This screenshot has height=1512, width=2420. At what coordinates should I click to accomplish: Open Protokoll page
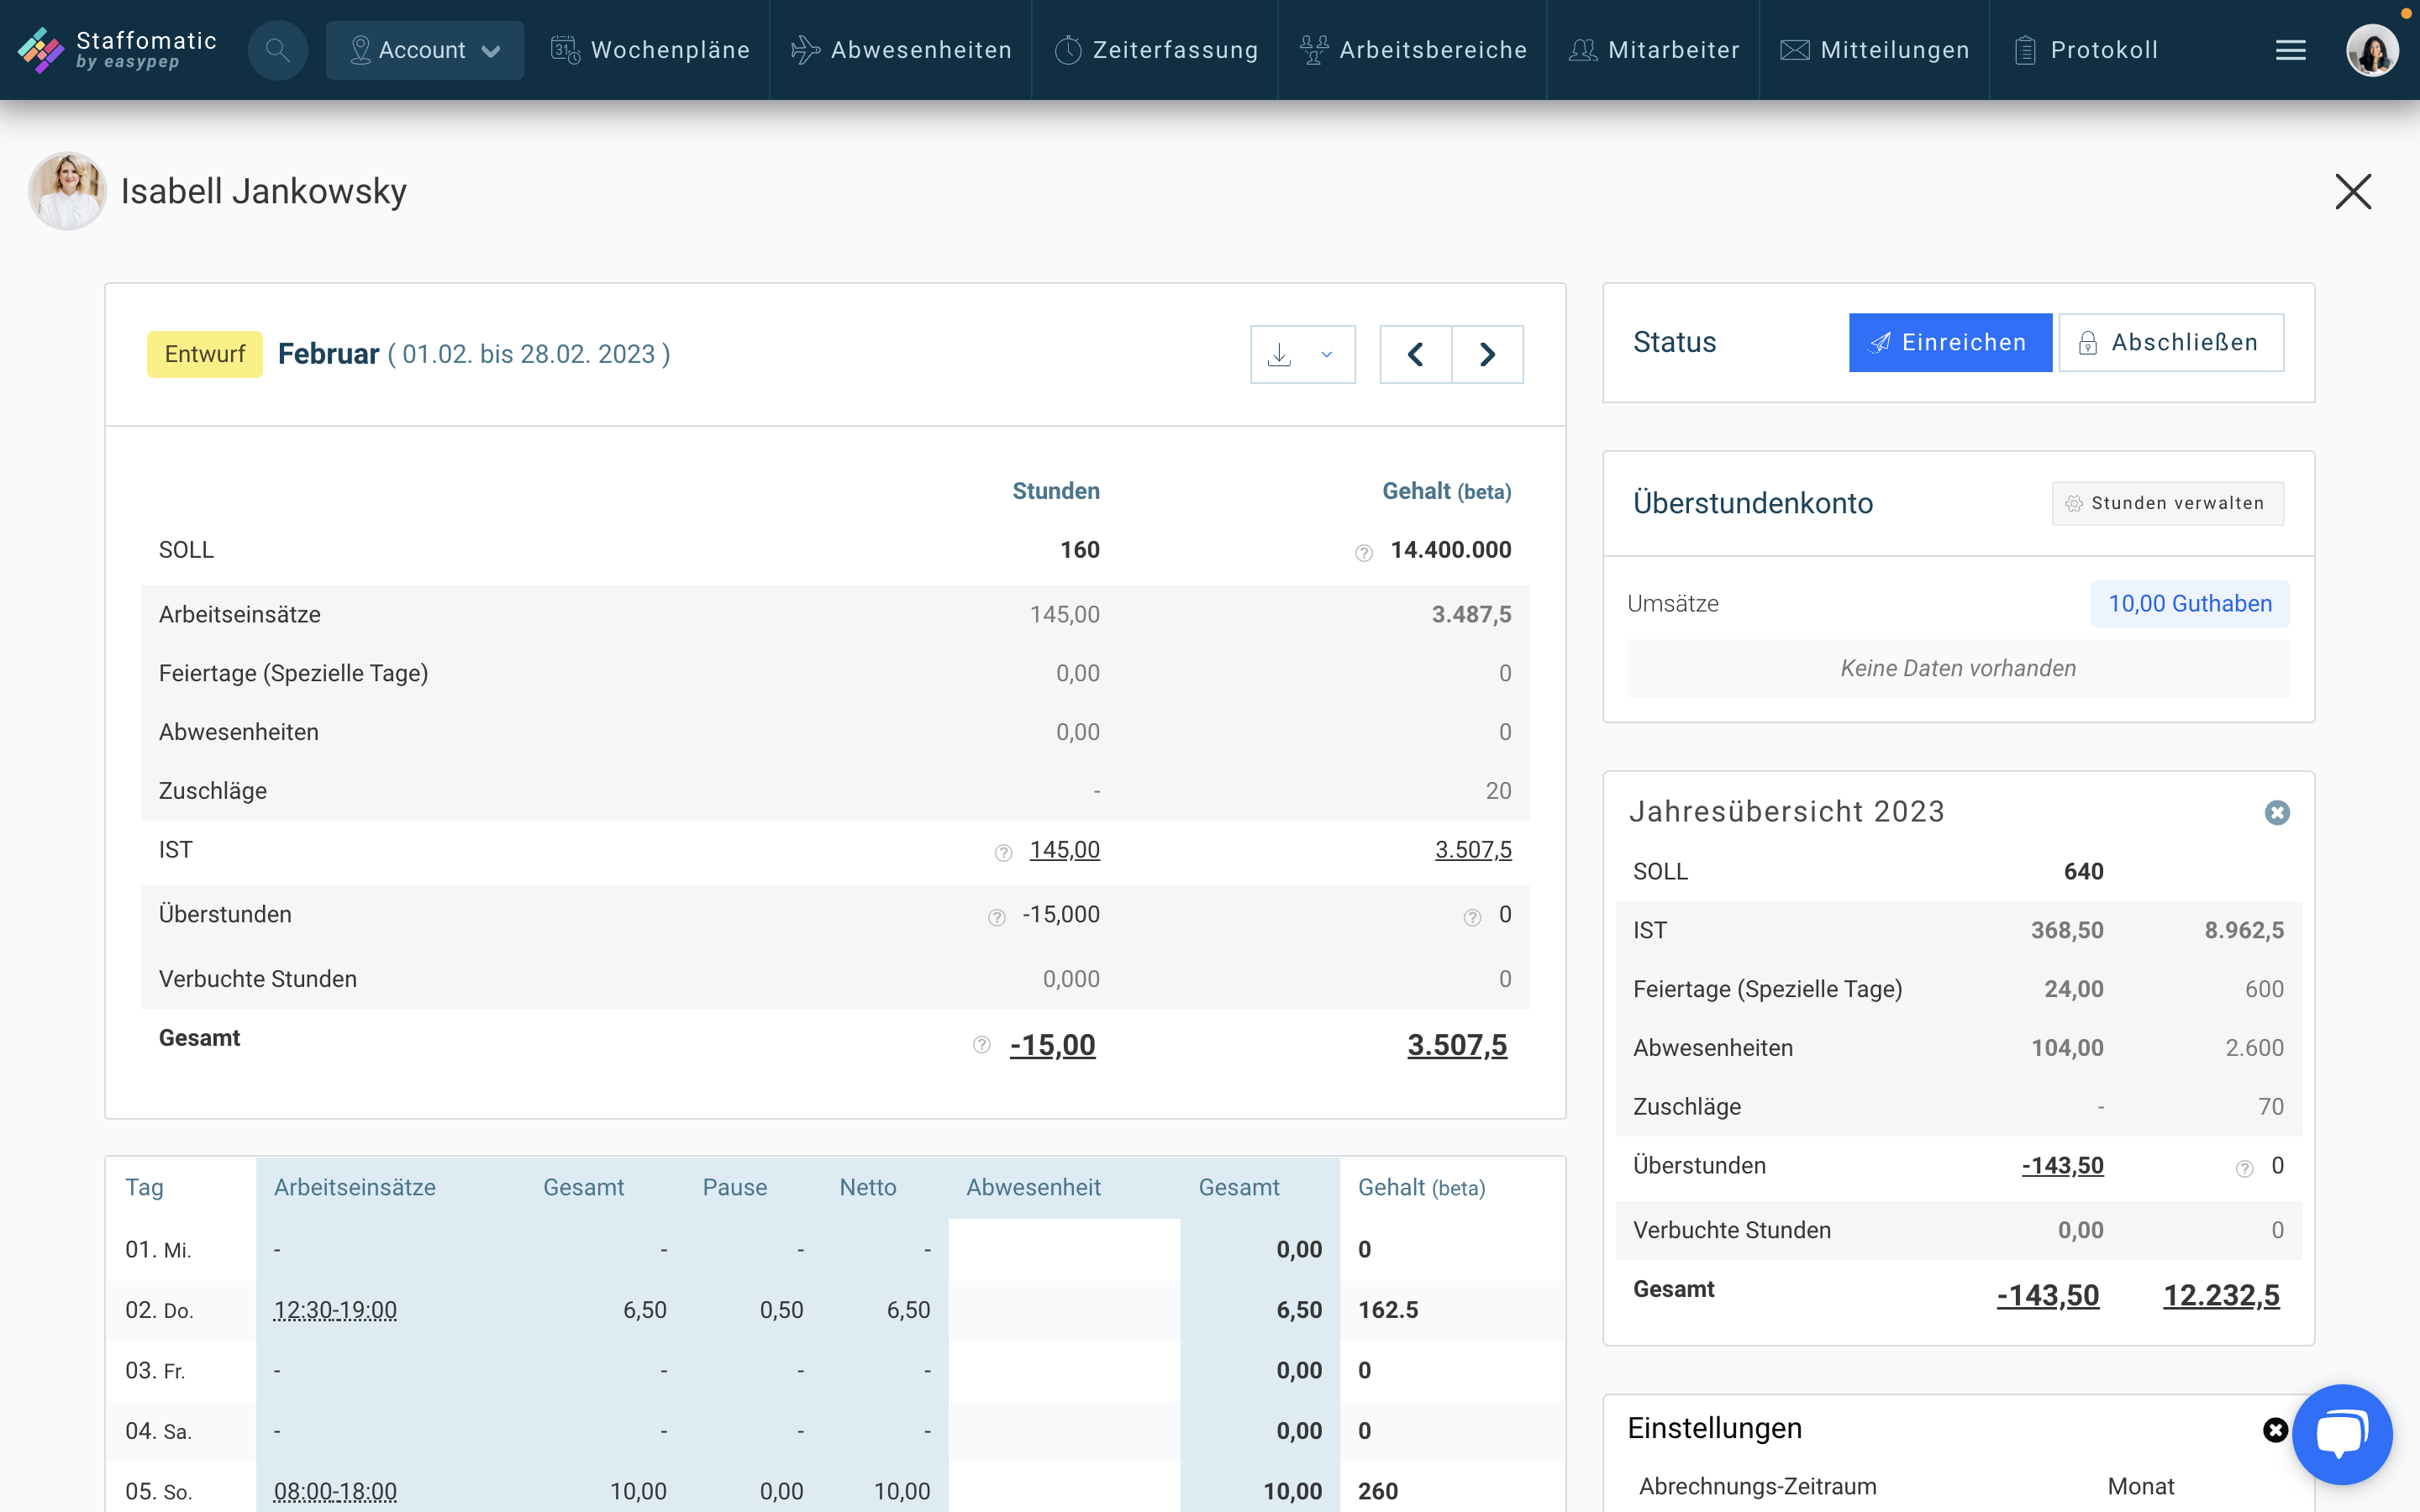coord(2086,50)
